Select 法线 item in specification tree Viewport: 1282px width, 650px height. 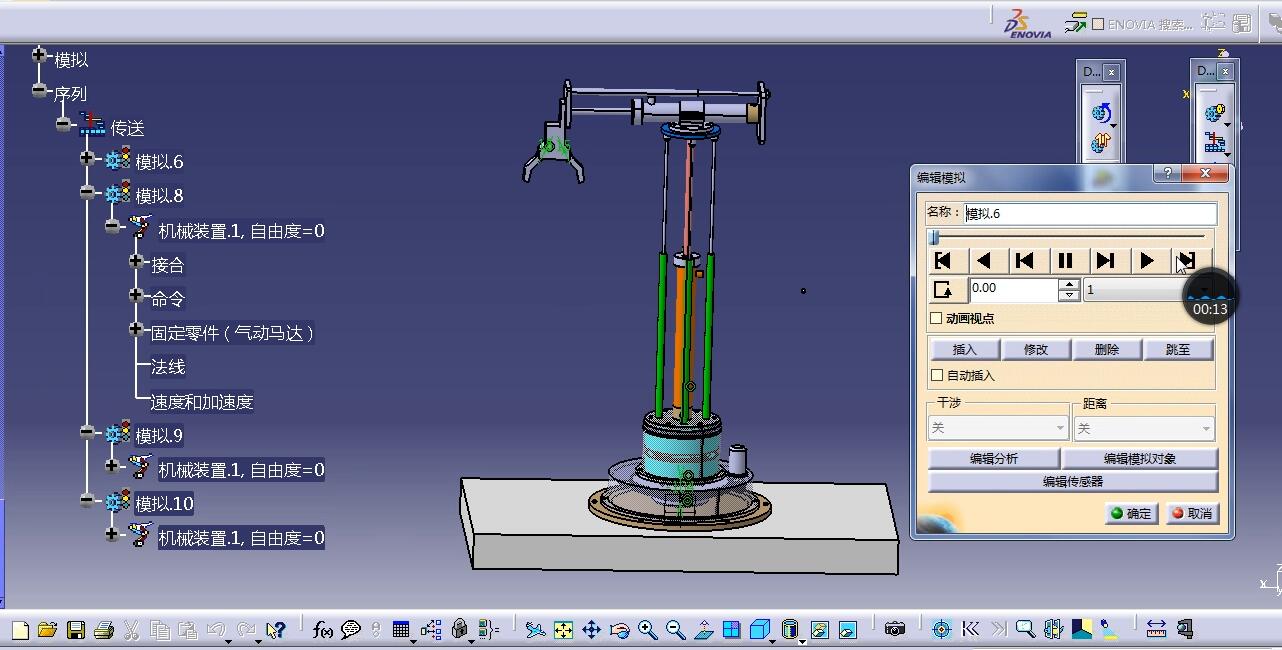pyautogui.click(x=168, y=367)
